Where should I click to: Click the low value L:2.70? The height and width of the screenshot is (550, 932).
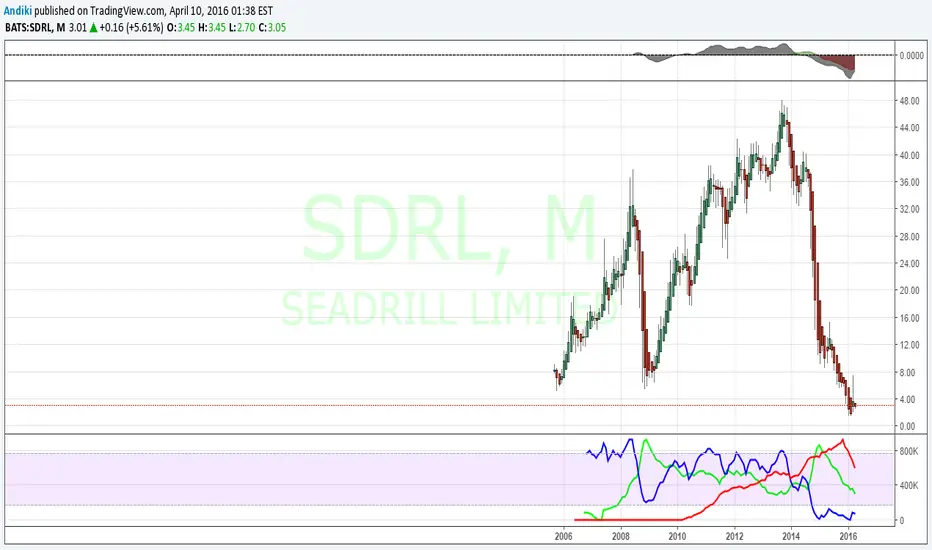242,27
